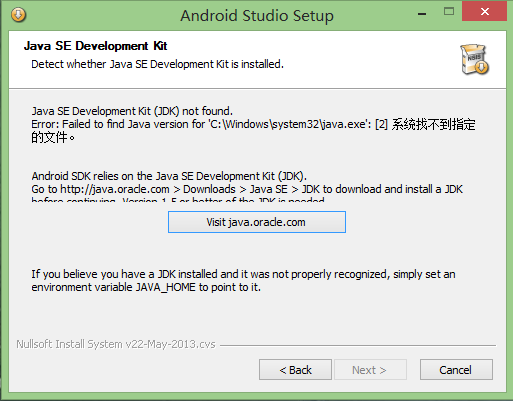Go back with the < Back button

click(x=295, y=370)
